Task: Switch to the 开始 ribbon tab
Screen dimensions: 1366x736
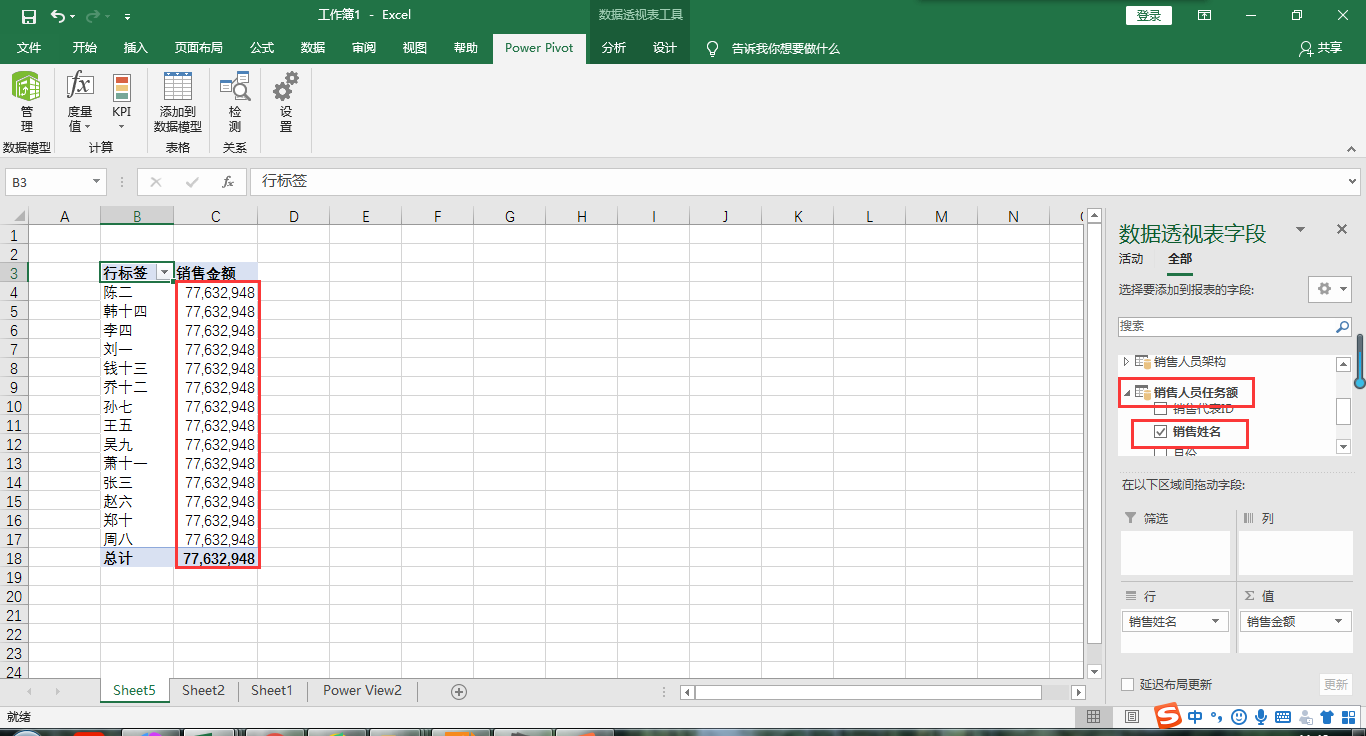Action: (x=85, y=48)
